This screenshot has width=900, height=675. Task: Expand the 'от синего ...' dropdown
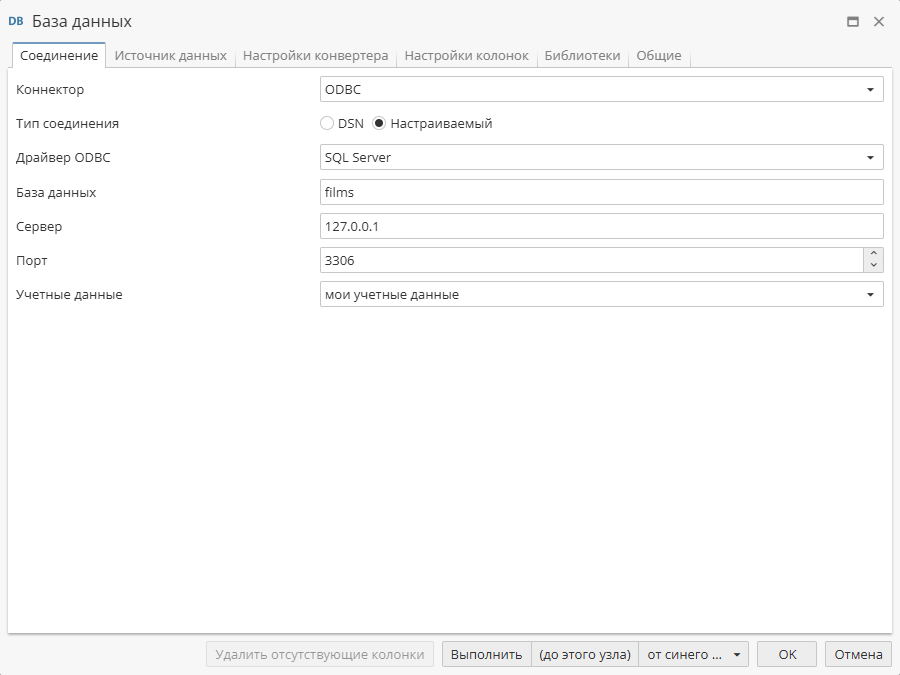pos(737,653)
